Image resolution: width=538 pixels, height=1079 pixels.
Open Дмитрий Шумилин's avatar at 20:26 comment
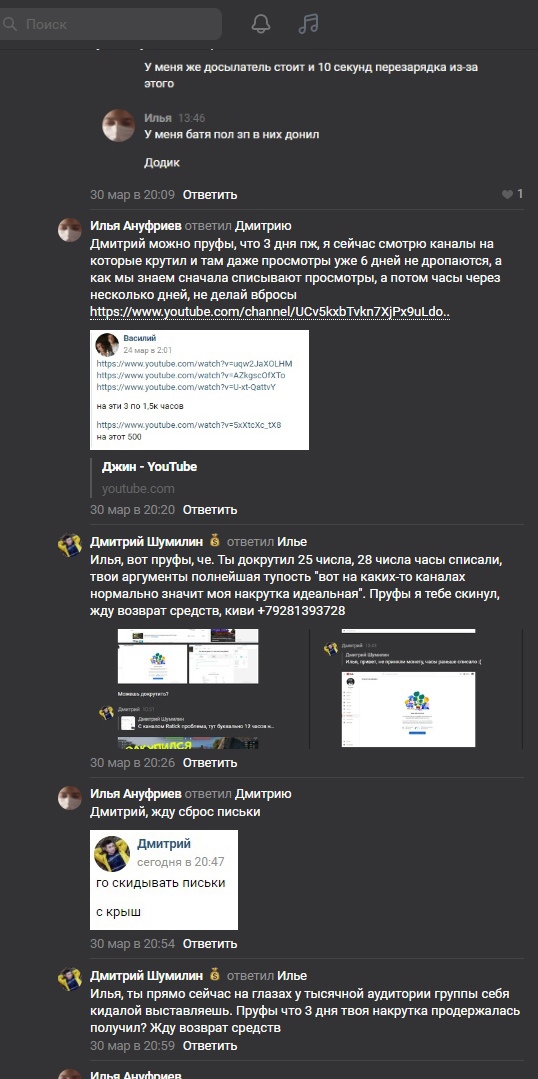point(69,545)
